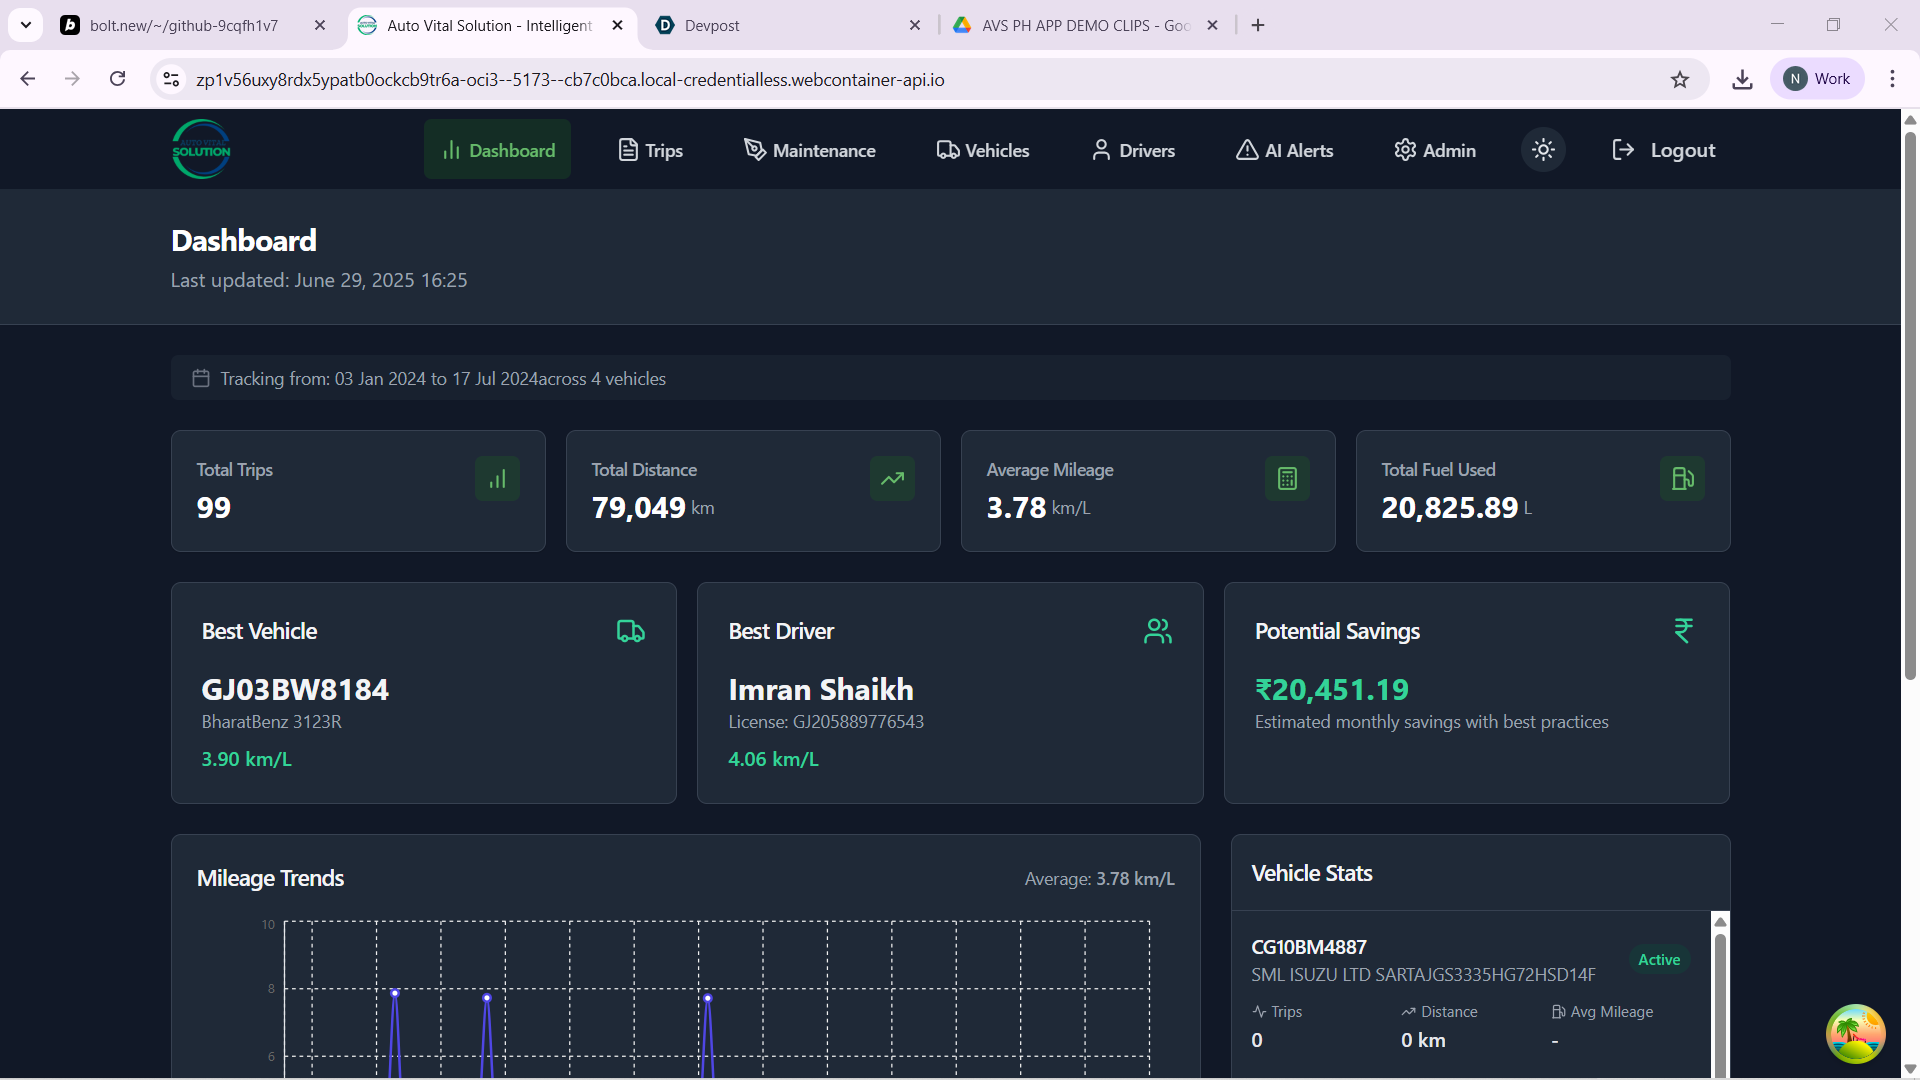Click the Total Fuel Used pump icon
This screenshot has width=1920, height=1080.
1682,479
